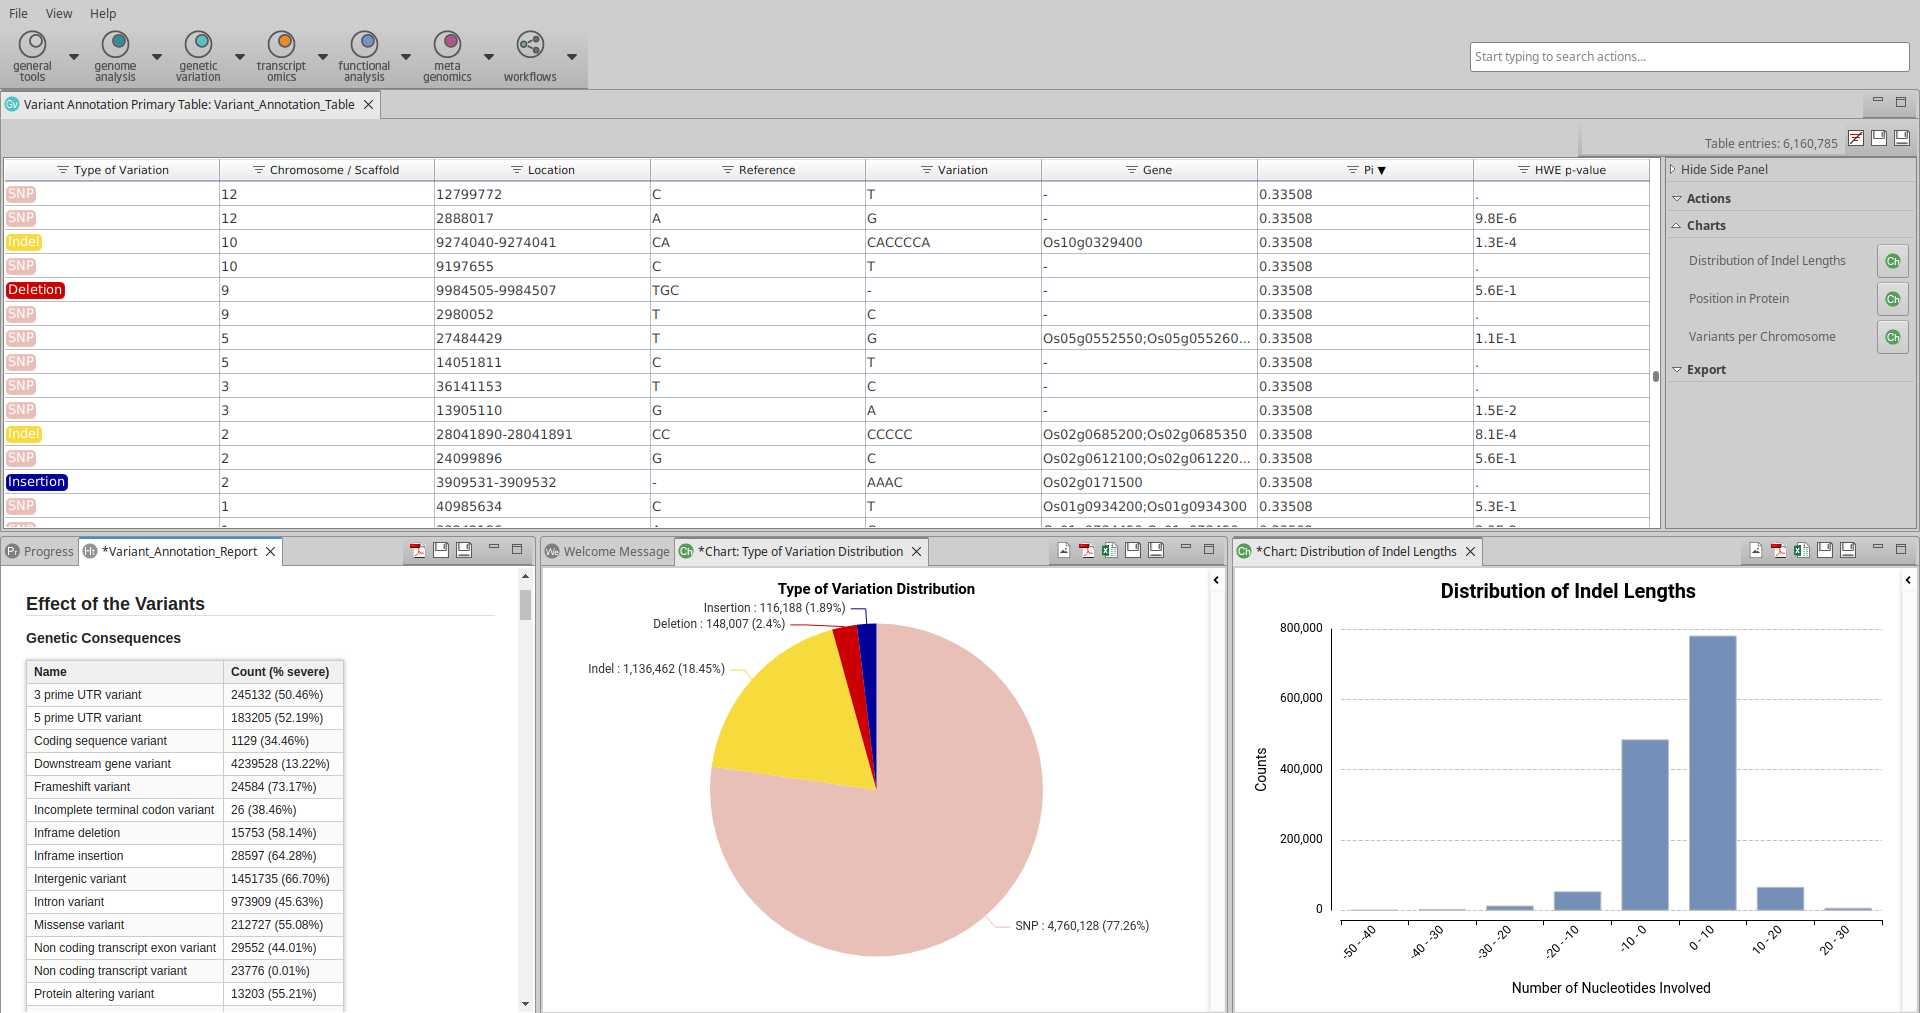Export the Indel Lengths chart to Excel

pos(1802,550)
